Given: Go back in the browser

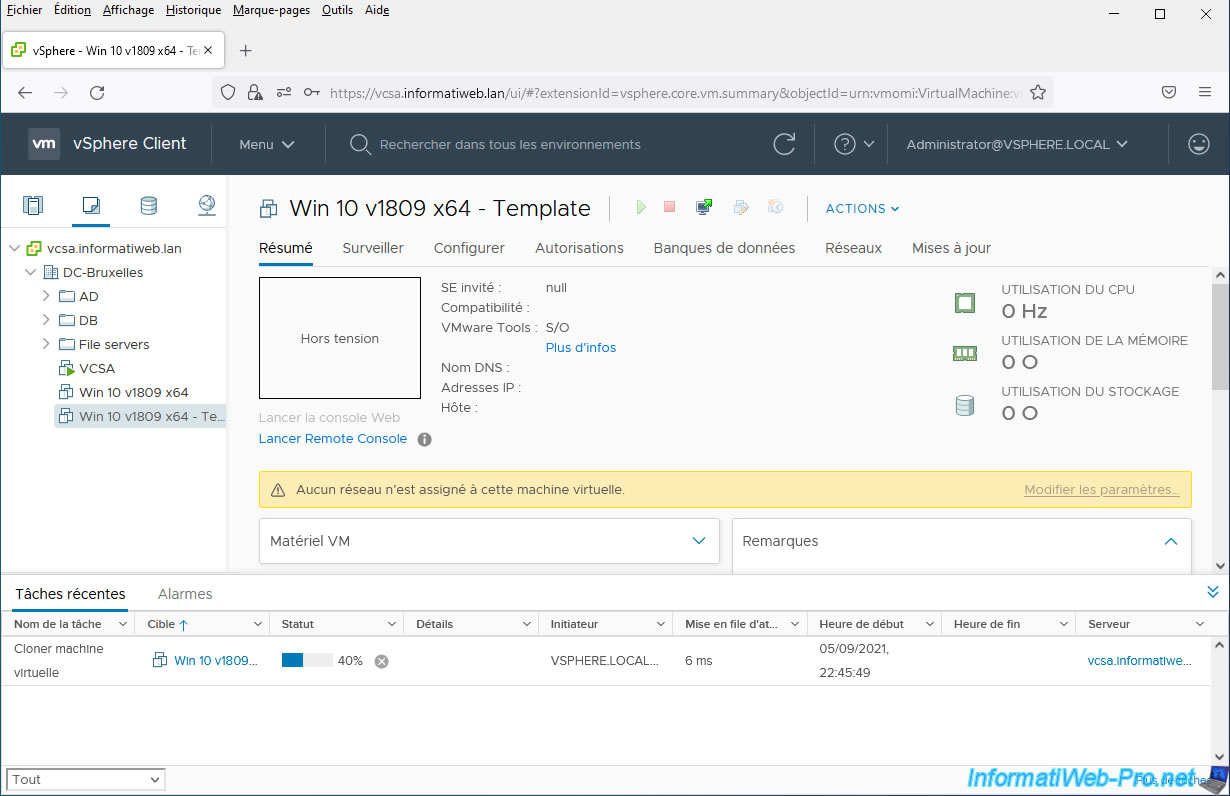Looking at the screenshot, I should click(x=25, y=92).
